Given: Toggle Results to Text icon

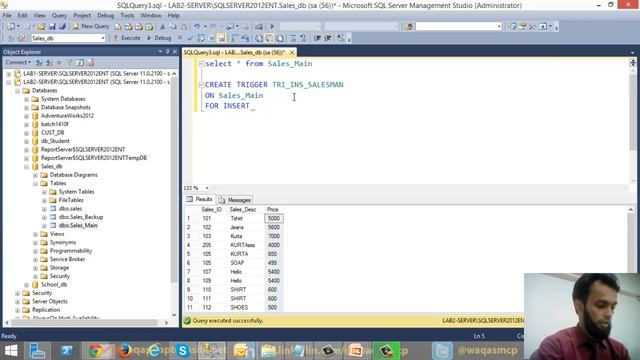Looking at the screenshot, I should (259, 38).
